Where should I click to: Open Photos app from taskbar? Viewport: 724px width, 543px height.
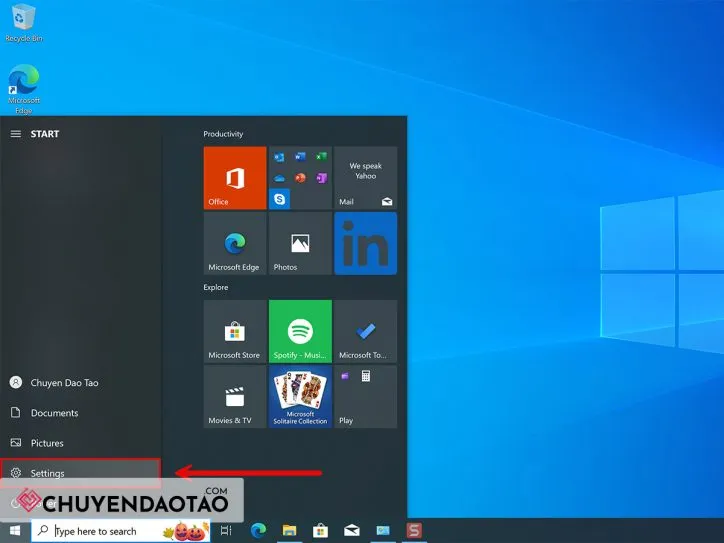pyautogui.click(x=383, y=531)
